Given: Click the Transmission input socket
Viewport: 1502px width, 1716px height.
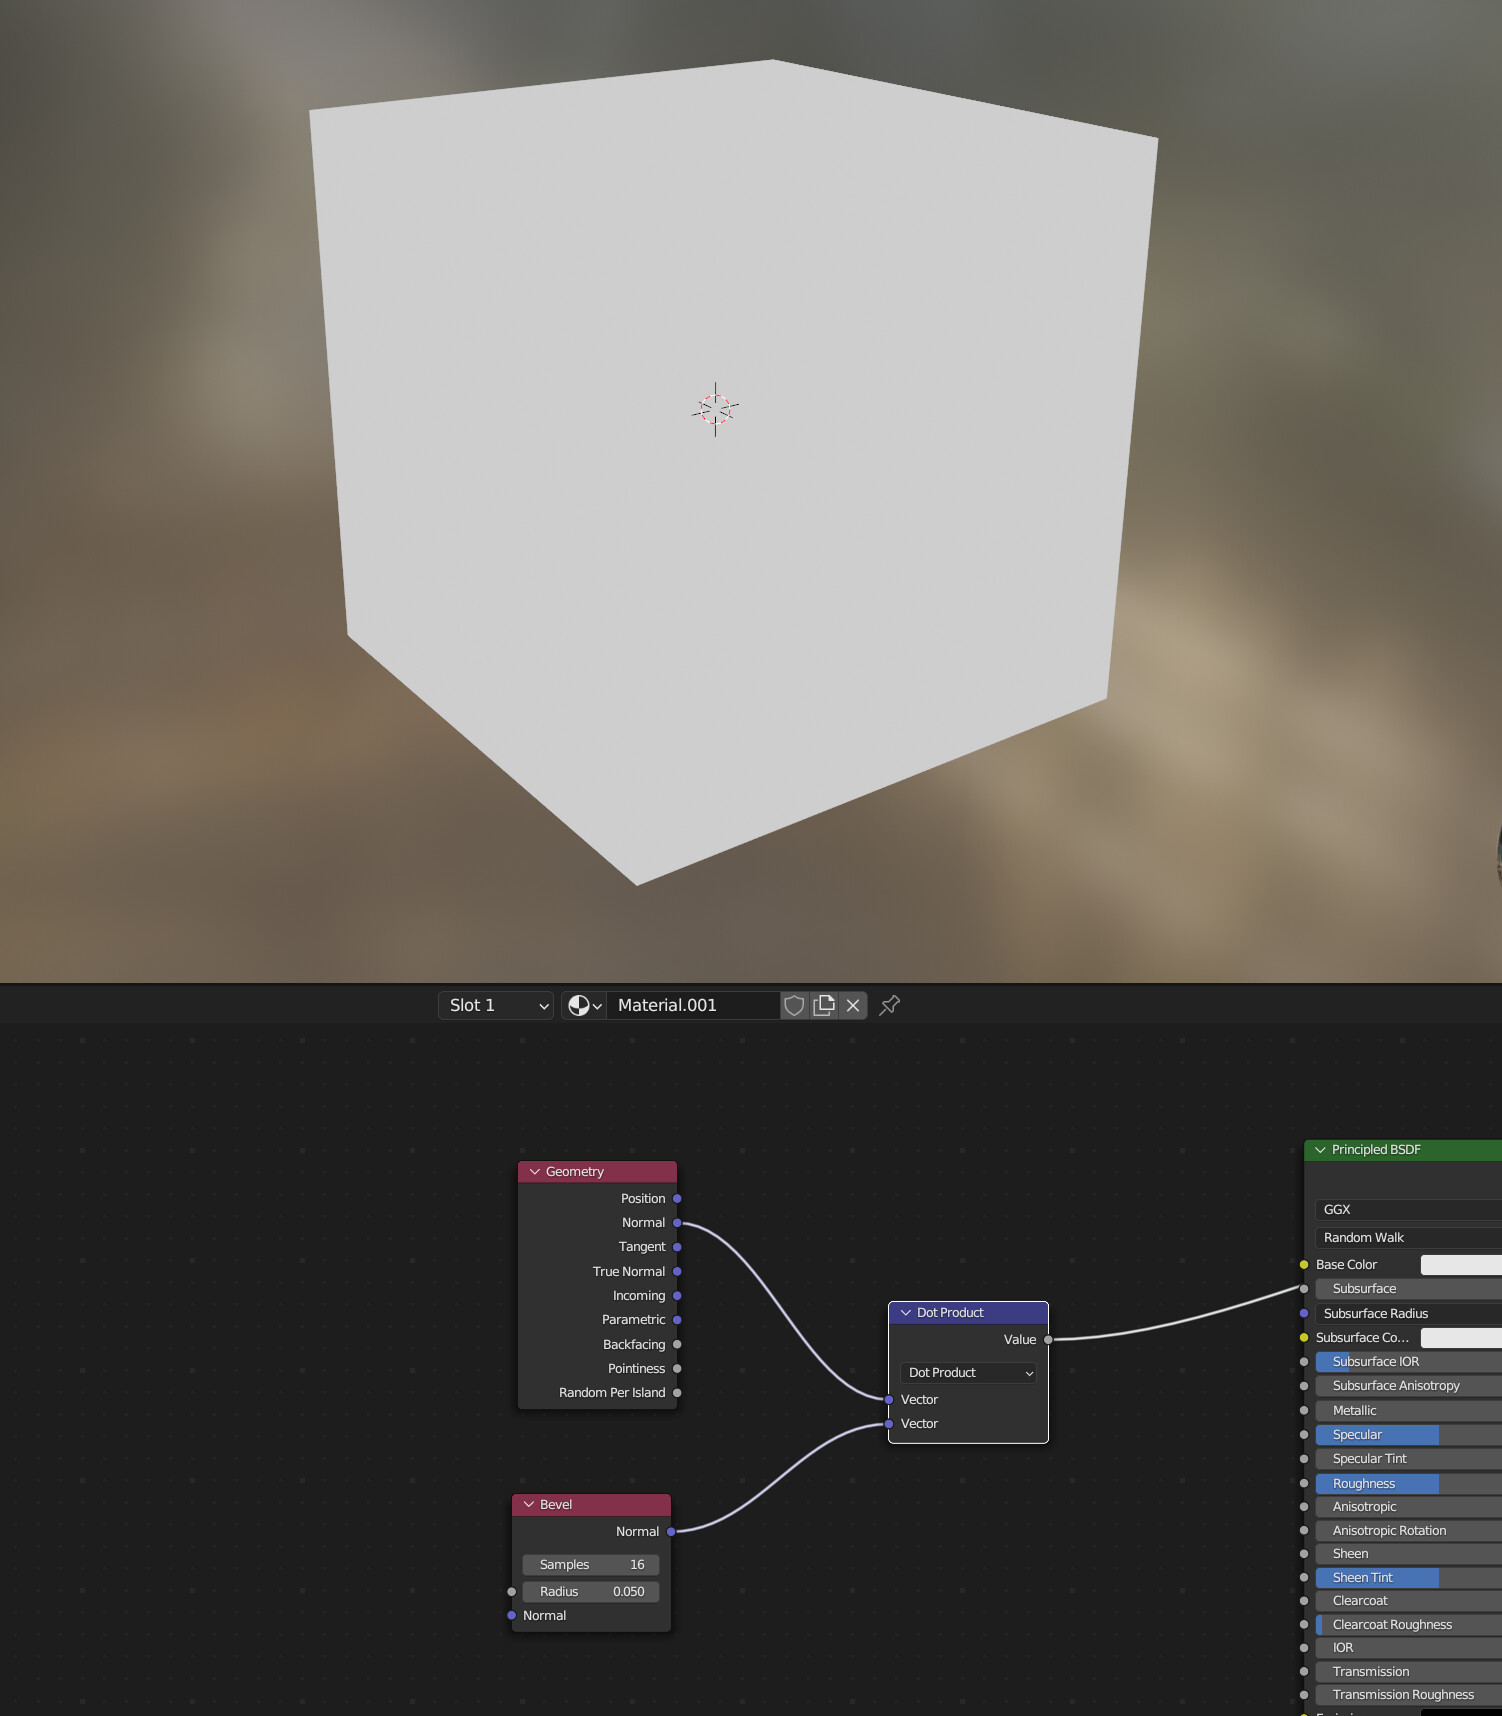Looking at the screenshot, I should click(x=1304, y=1671).
